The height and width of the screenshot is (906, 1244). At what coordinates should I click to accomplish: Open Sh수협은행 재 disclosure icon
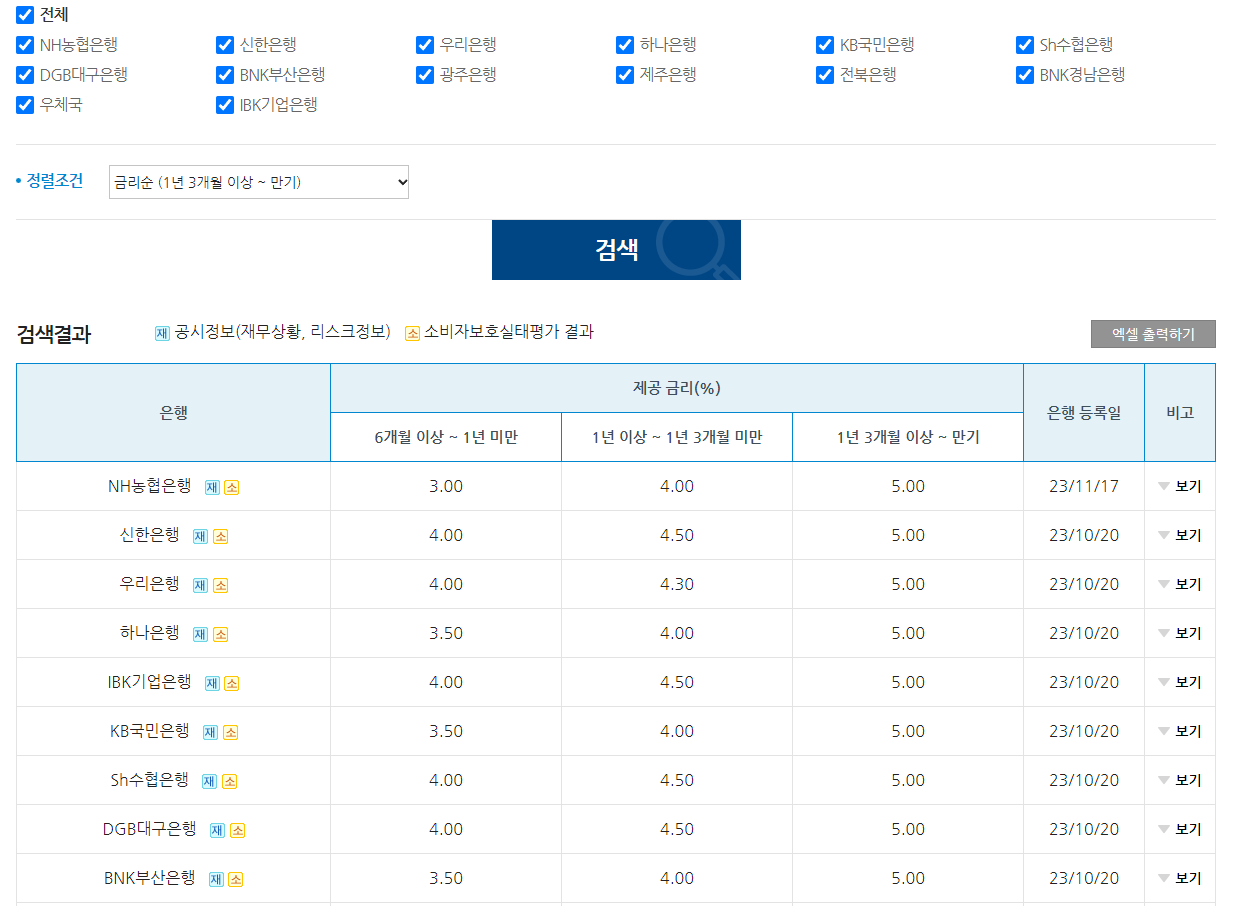[209, 781]
